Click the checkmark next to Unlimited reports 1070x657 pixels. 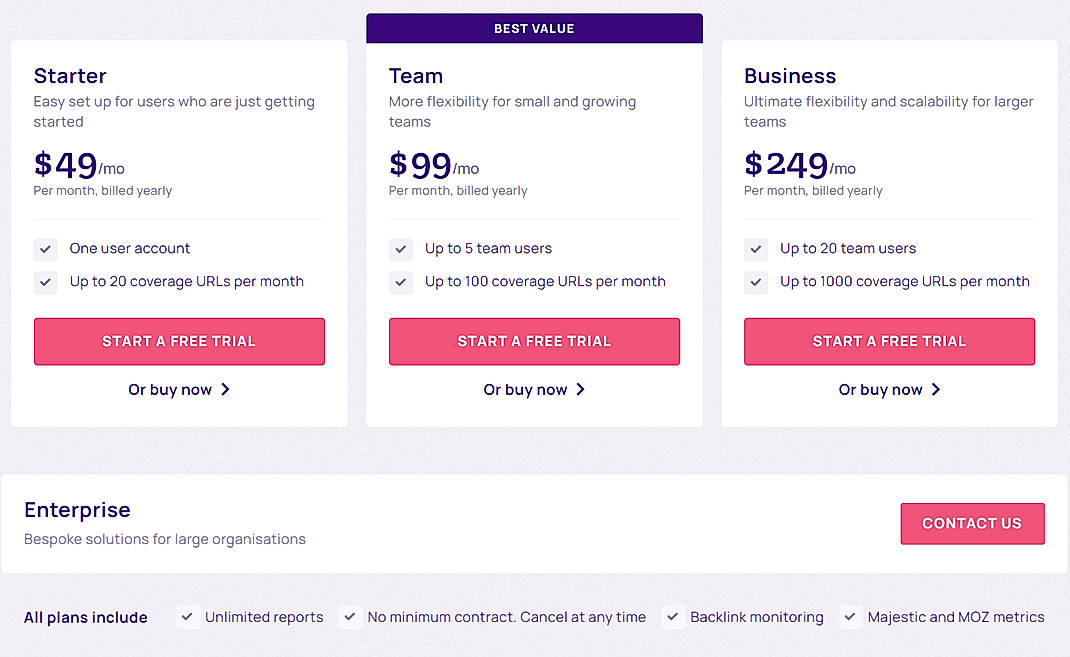coord(187,617)
